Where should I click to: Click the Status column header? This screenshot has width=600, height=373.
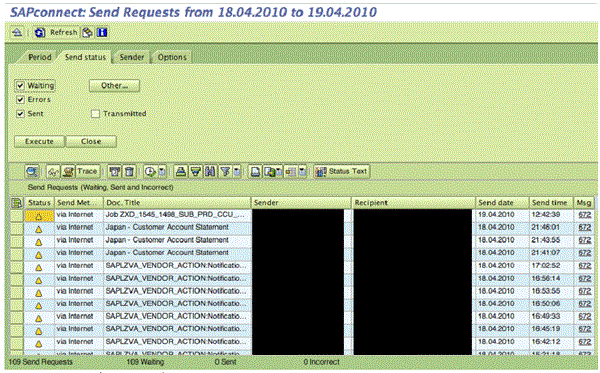tap(39, 203)
